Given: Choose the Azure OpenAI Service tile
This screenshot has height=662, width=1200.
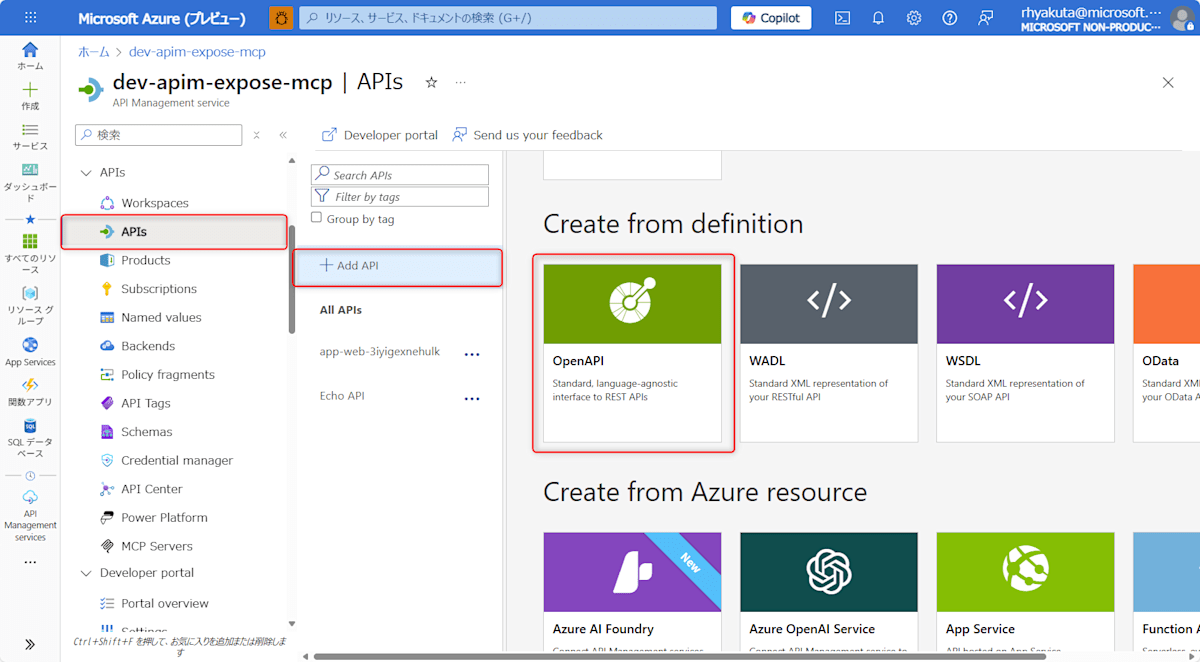Looking at the screenshot, I should point(829,591).
